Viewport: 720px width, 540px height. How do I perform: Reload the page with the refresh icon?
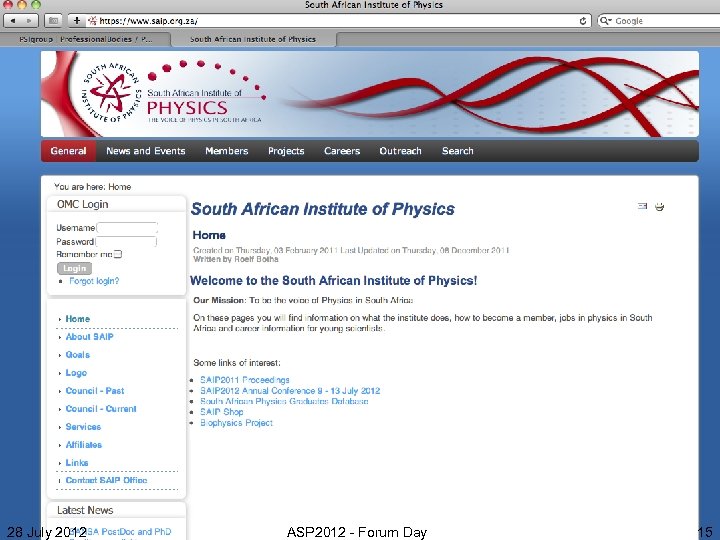tap(583, 21)
